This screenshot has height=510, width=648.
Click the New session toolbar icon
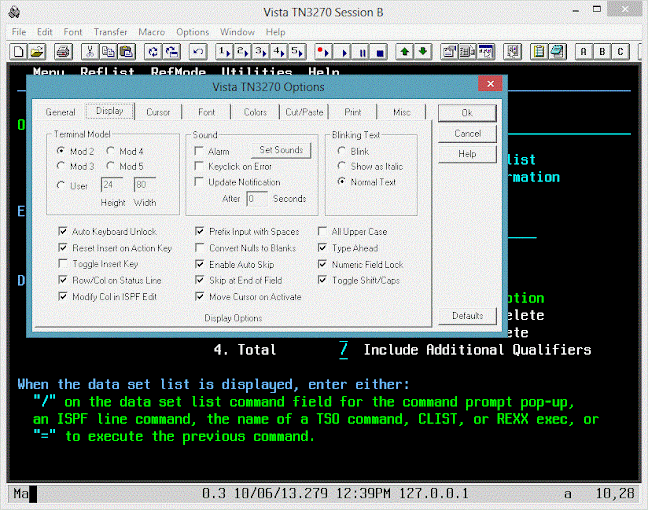[19, 52]
